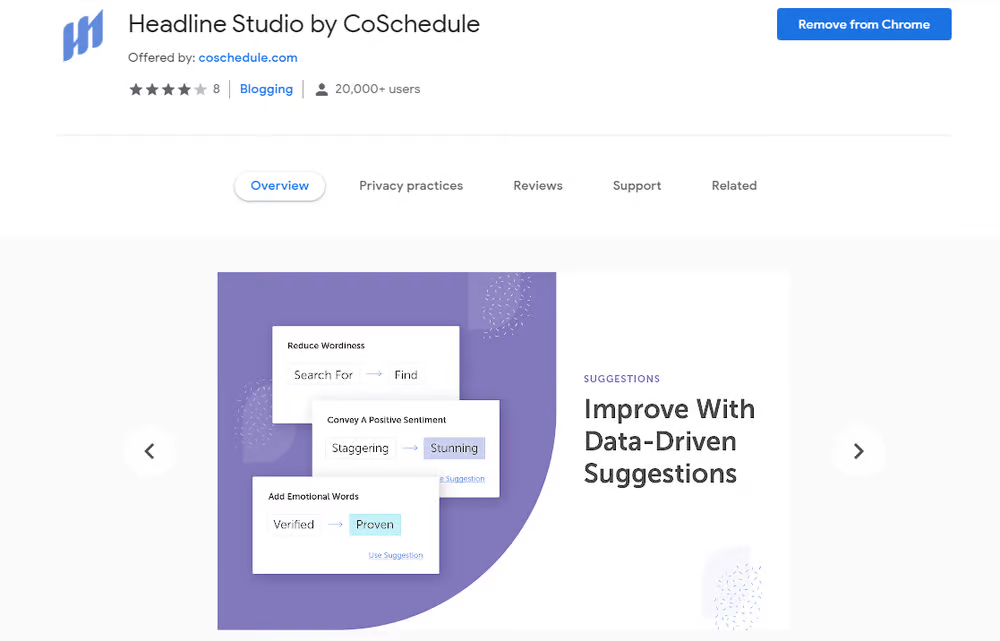Image resolution: width=1000 pixels, height=641 pixels.
Task: View the Related tab
Action: [x=734, y=186]
